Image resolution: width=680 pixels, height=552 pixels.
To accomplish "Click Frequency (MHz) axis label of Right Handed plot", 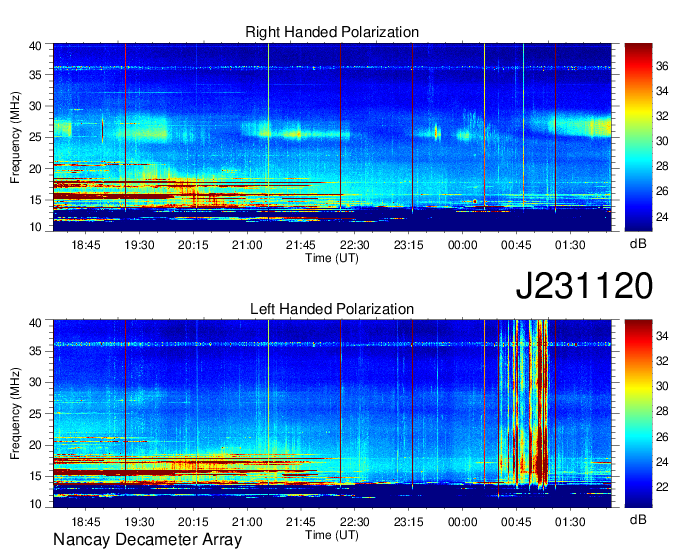I will coord(15,137).
